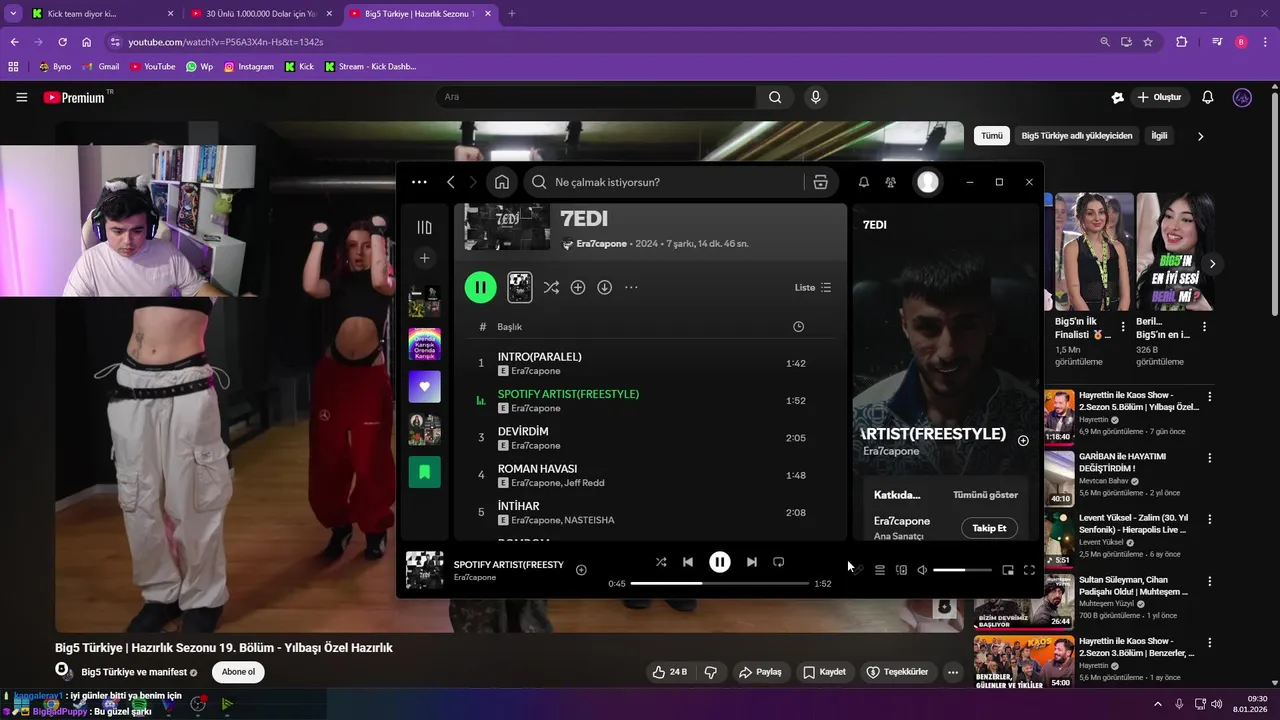Viewport: 1280px width, 720px height.
Task: Open connect to a device
Action: point(901,570)
